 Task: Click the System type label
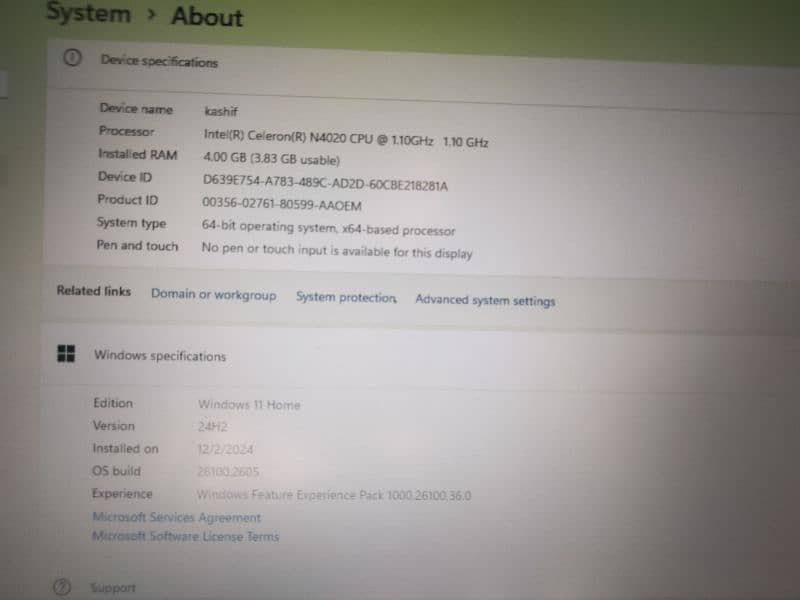(x=131, y=223)
